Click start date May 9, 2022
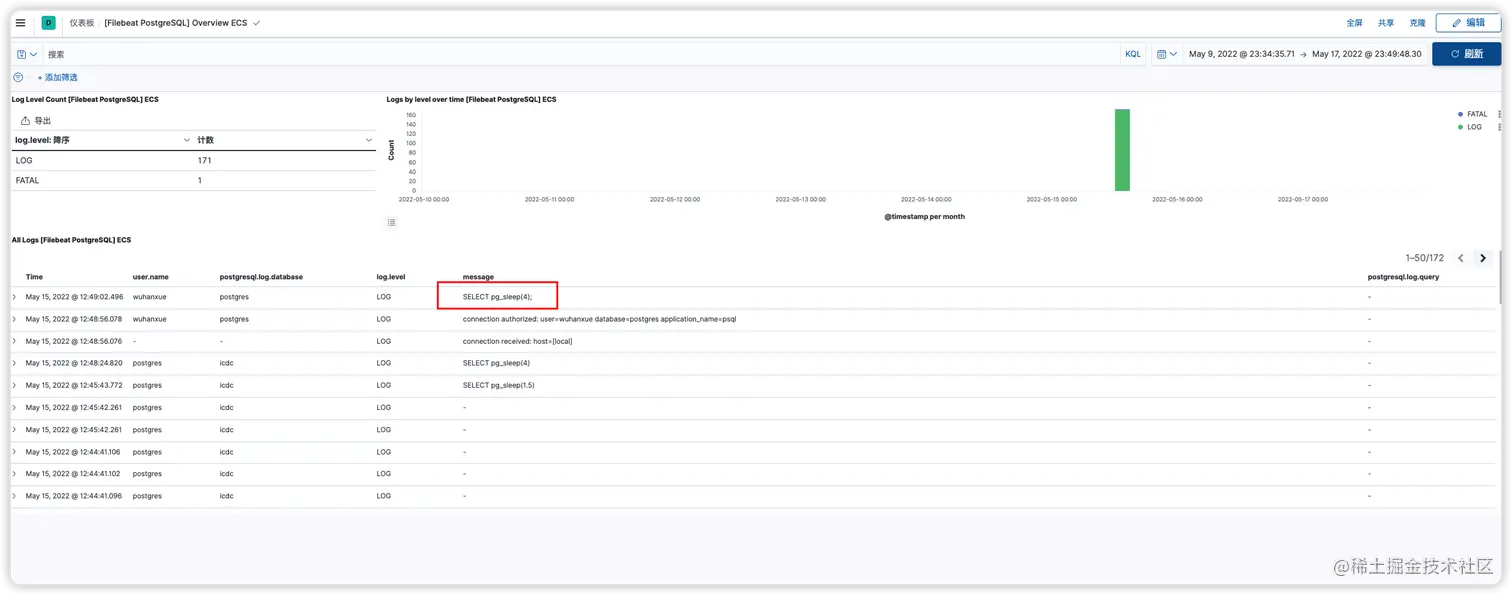1512x595 pixels. click(x=1241, y=54)
